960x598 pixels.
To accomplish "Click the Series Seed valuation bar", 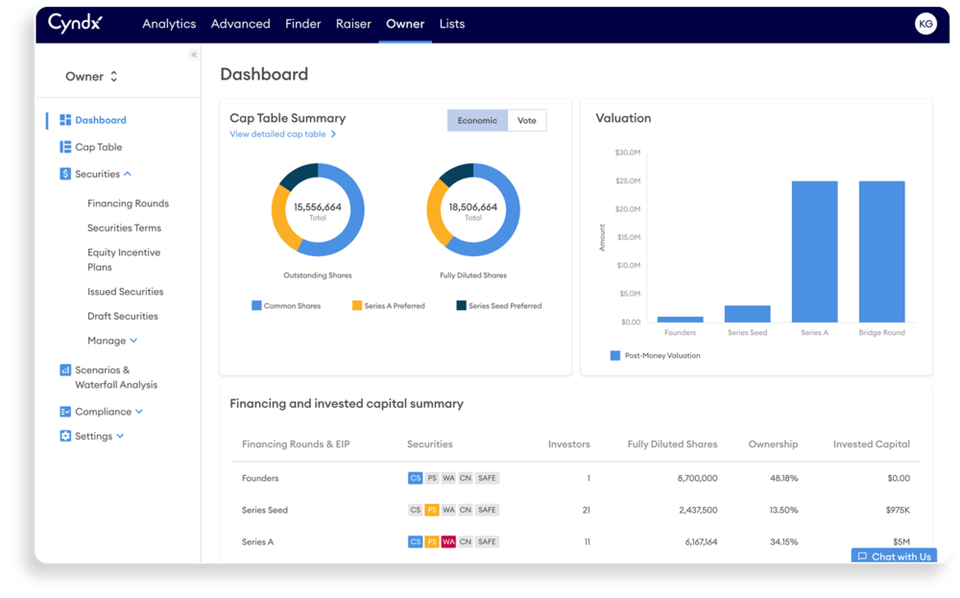I will (x=747, y=314).
